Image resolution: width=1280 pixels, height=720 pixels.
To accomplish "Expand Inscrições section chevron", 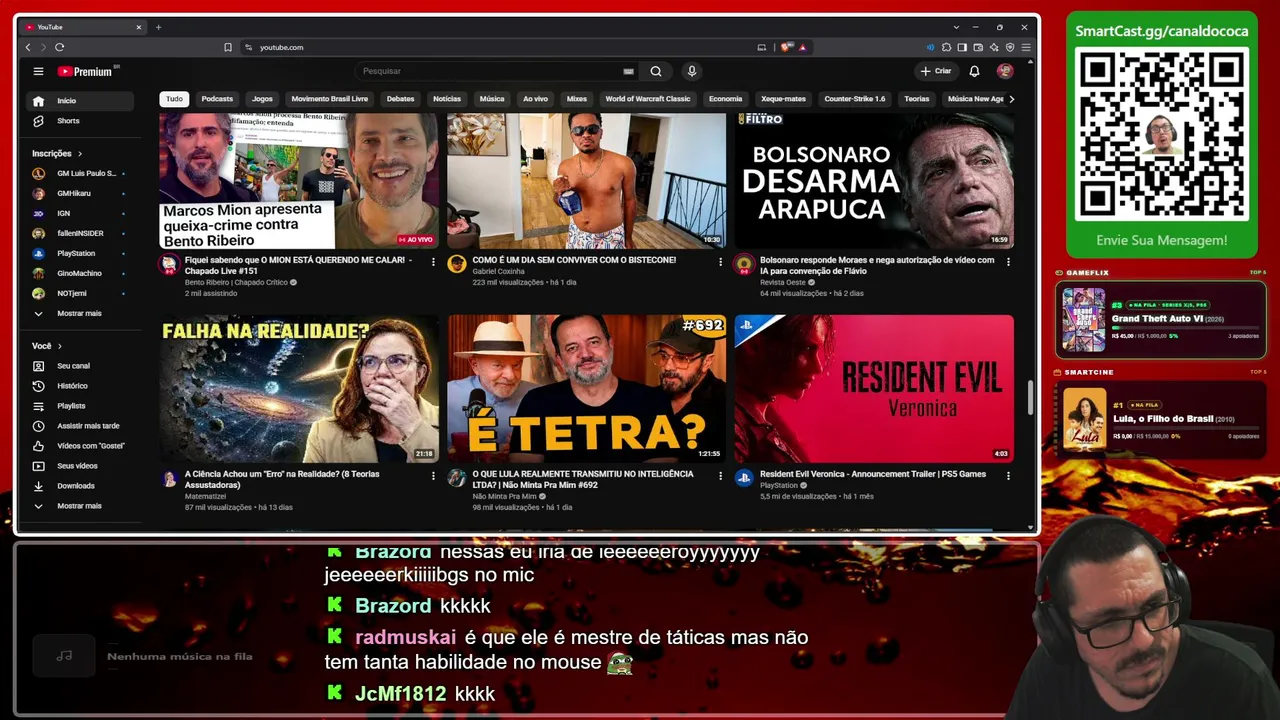I will tap(80, 154).
